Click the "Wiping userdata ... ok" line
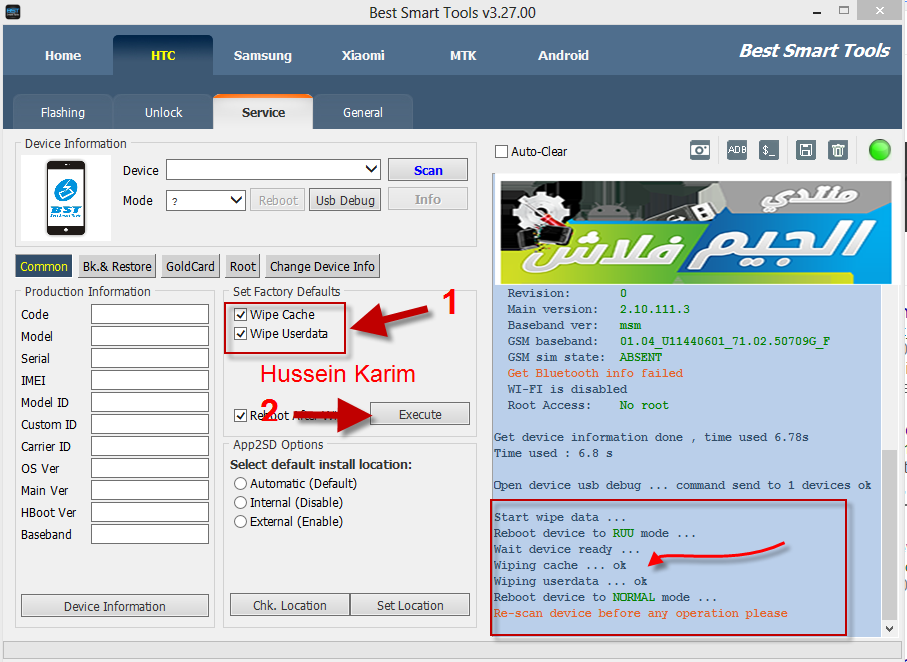This screenshot has width=907, height=662. point(570,581)
